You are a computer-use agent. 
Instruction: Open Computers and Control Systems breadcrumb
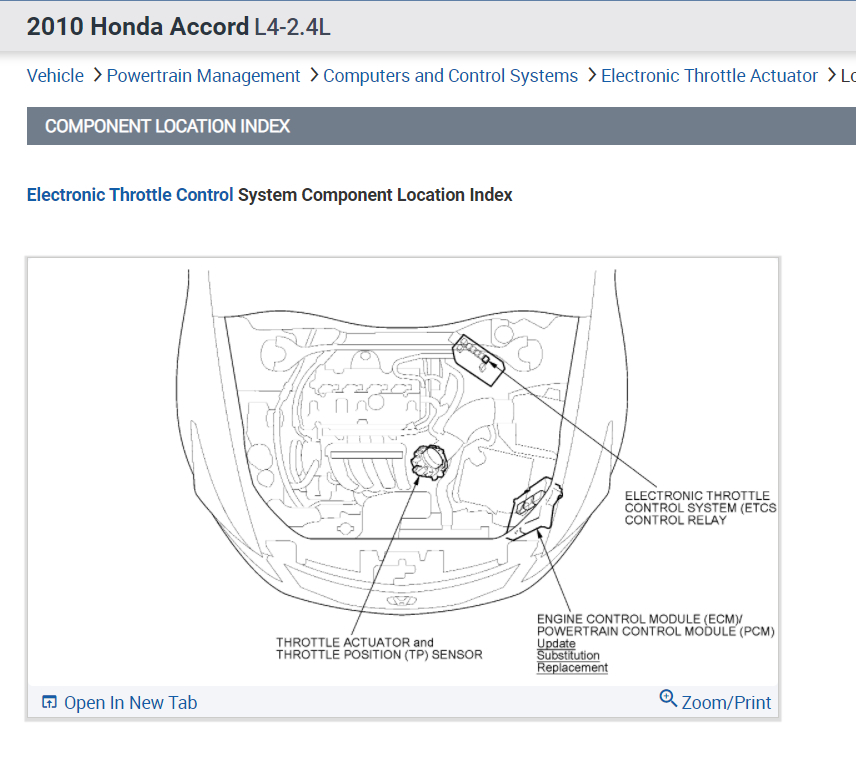(450, 76)
